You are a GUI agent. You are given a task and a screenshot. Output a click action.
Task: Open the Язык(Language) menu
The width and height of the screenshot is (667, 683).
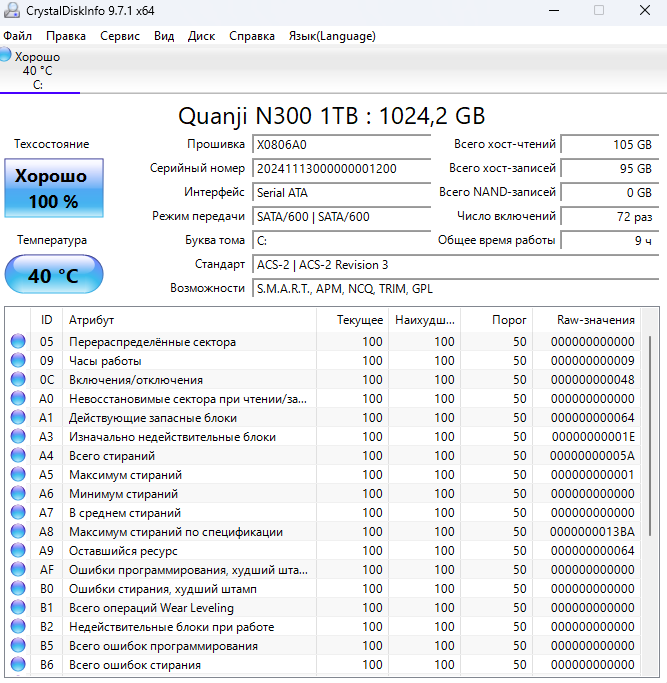click(332, 36)
